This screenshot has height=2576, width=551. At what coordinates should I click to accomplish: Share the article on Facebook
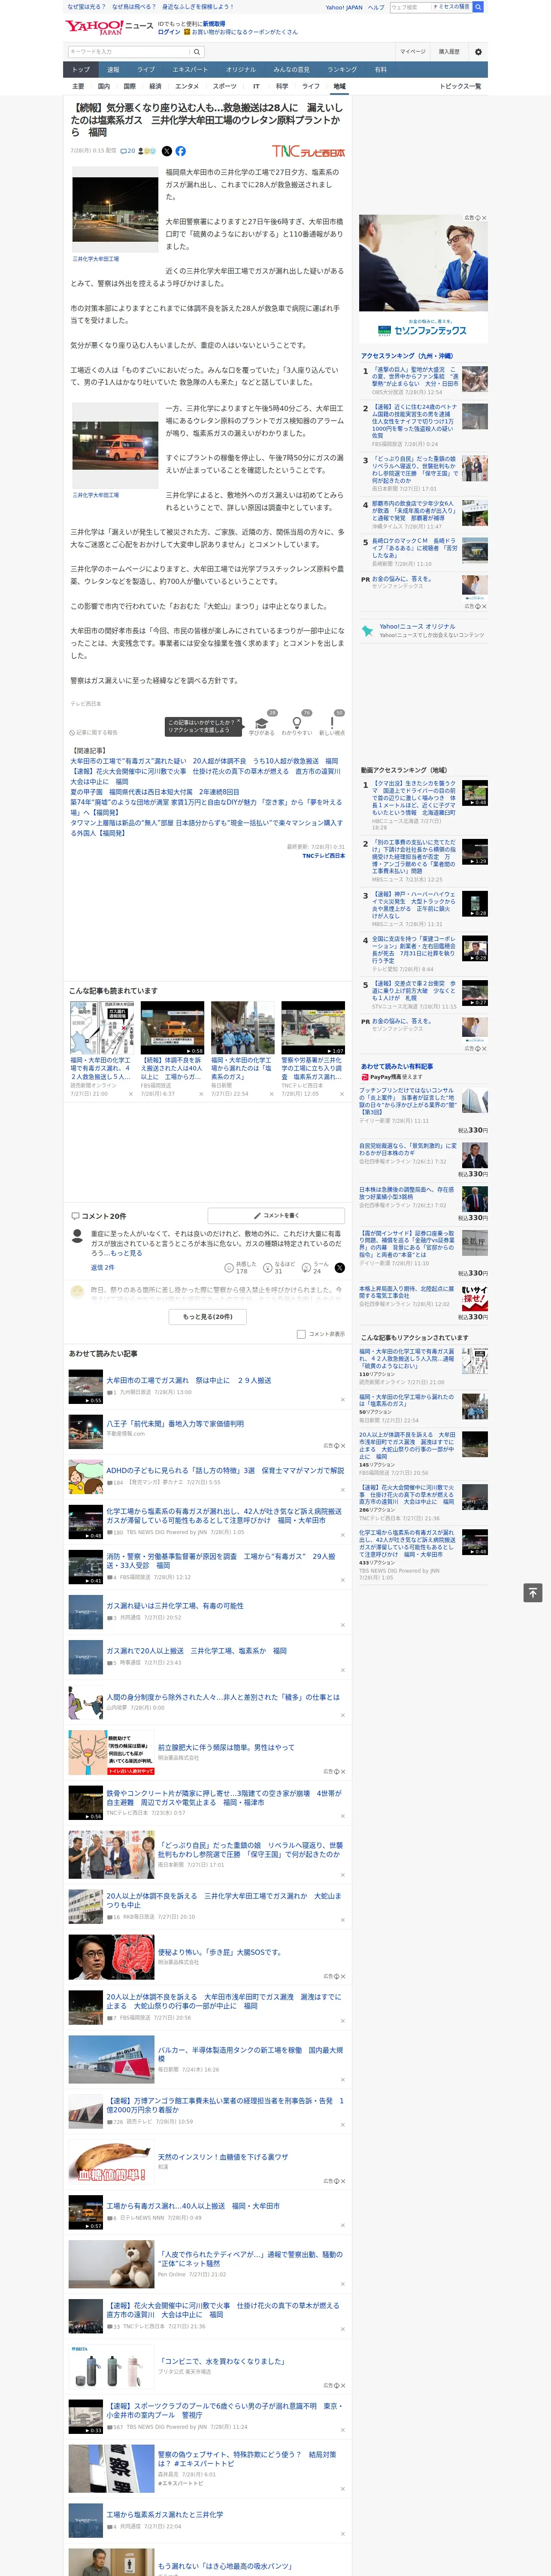click(181, 151)
